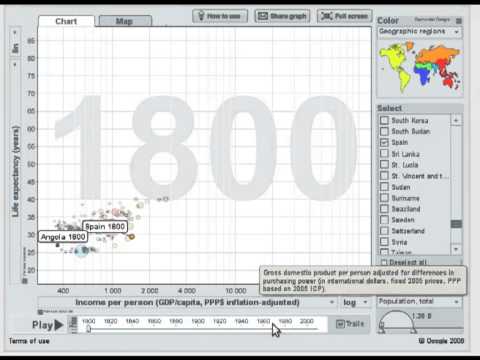Click the Angola 1800 bubble label
480x360 pixels.
coord(63,237)
